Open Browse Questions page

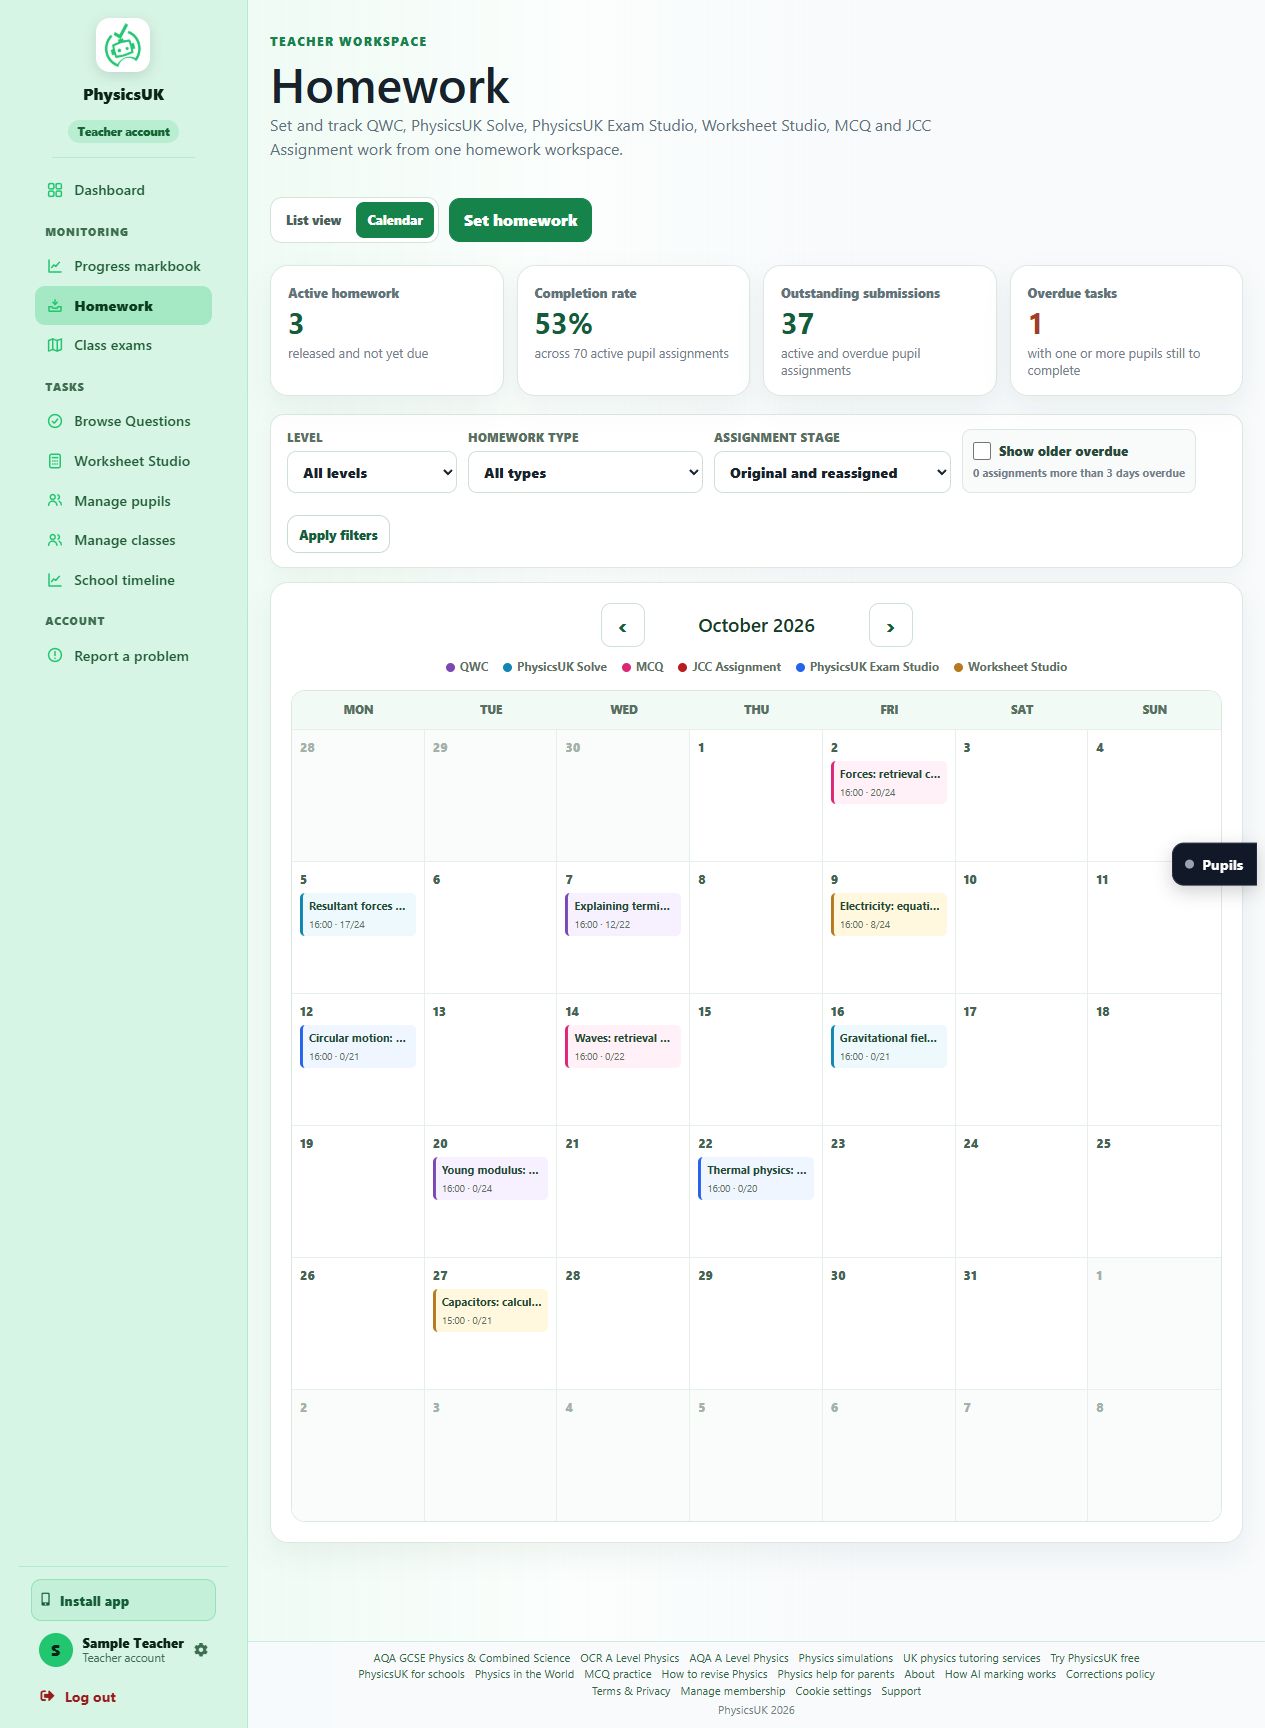[123, 421]
